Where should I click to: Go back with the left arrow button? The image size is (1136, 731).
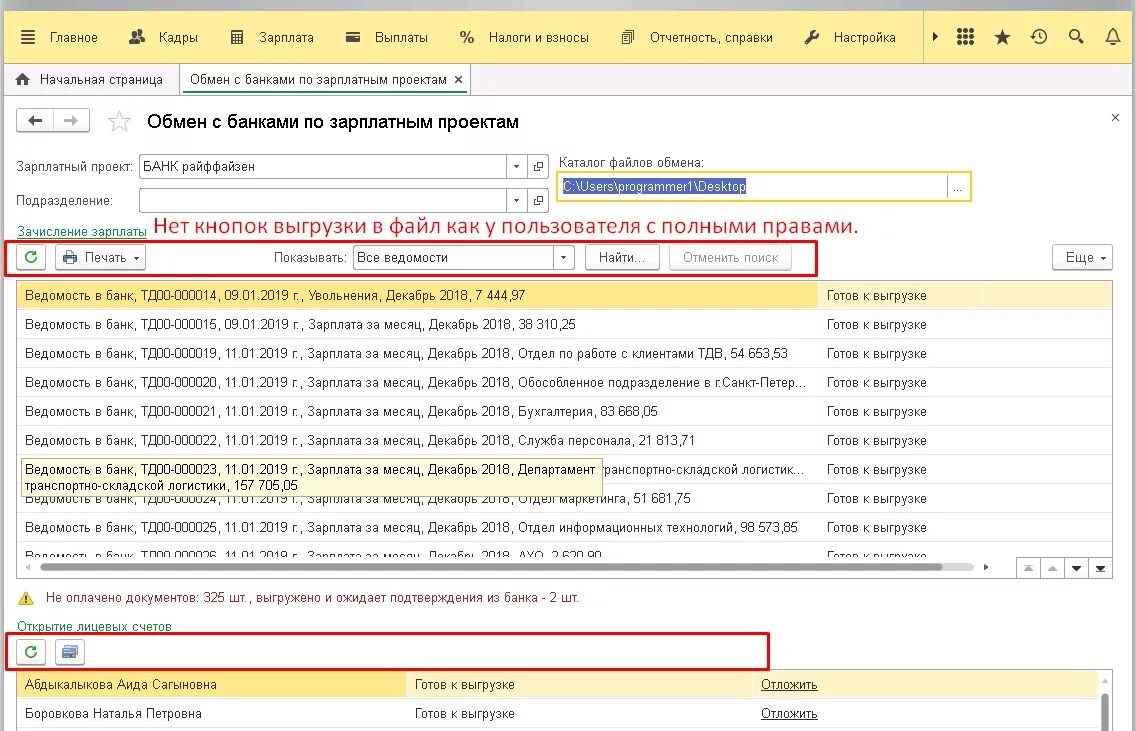click(x=35, y=120)
